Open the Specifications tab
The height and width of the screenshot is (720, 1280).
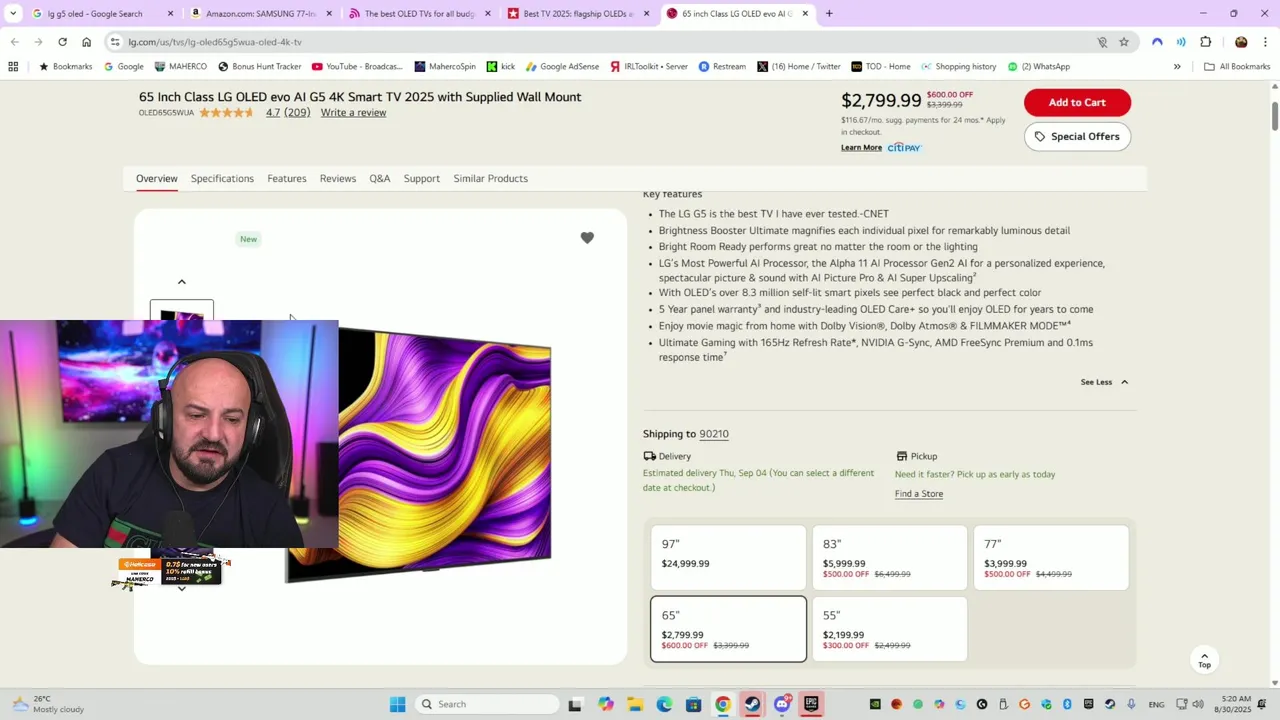(222, 178)
